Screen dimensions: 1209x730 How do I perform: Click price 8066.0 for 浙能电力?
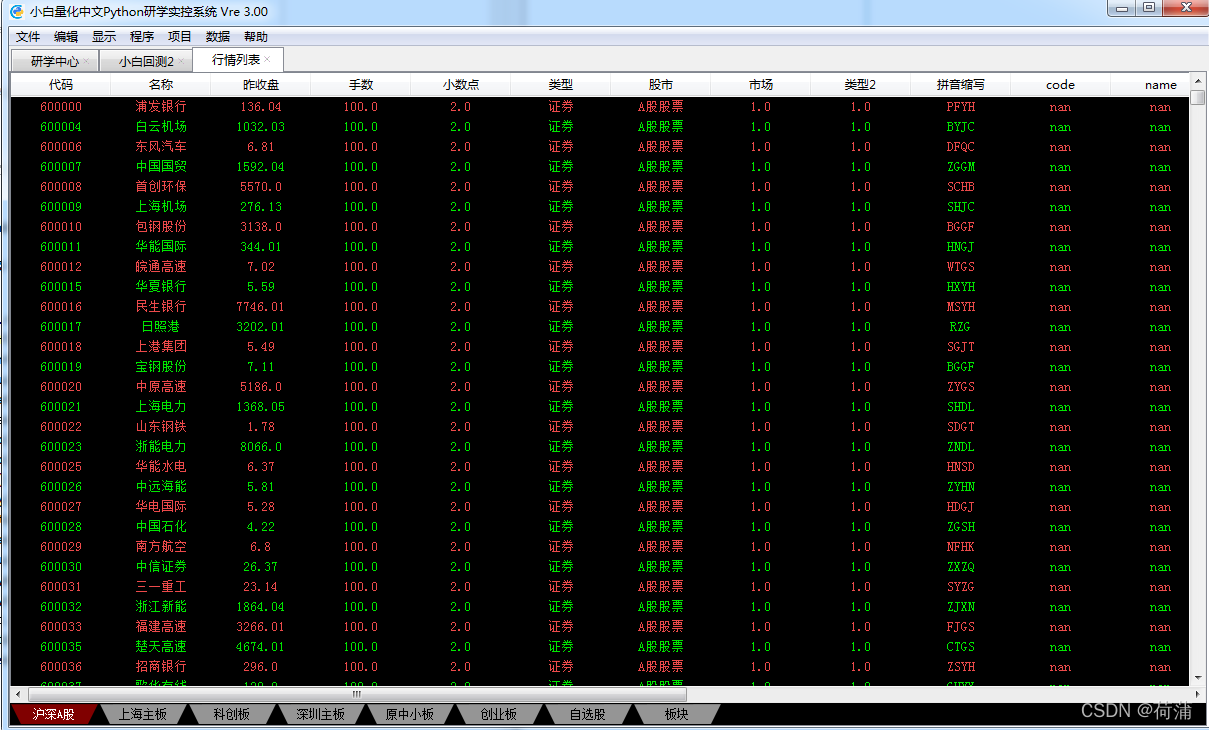tap(261, 447)
